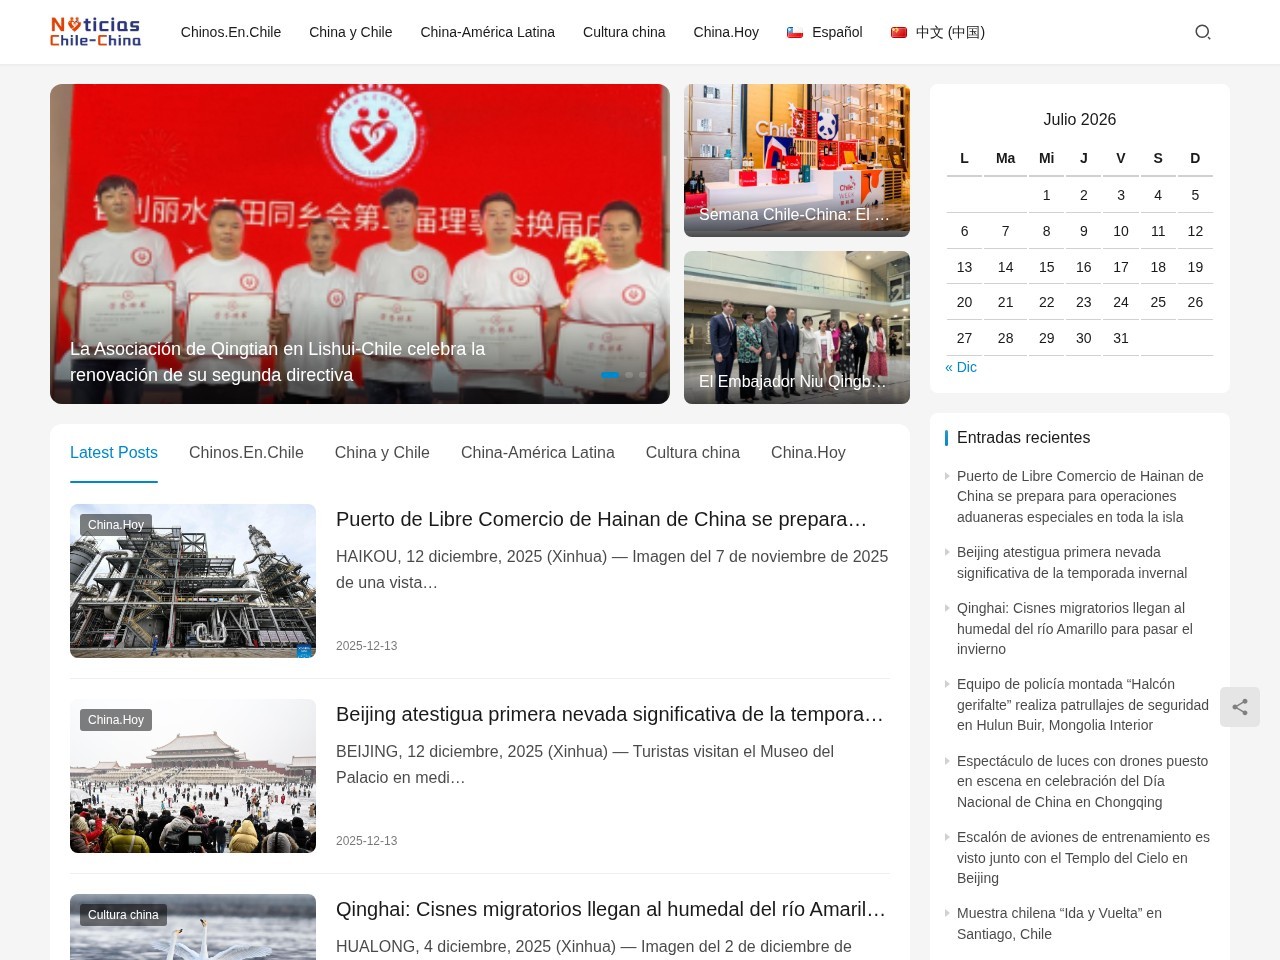The image size is (1280, 960).
Task: Open the Beijing snowfall post thumbnail
Action: 193,776
